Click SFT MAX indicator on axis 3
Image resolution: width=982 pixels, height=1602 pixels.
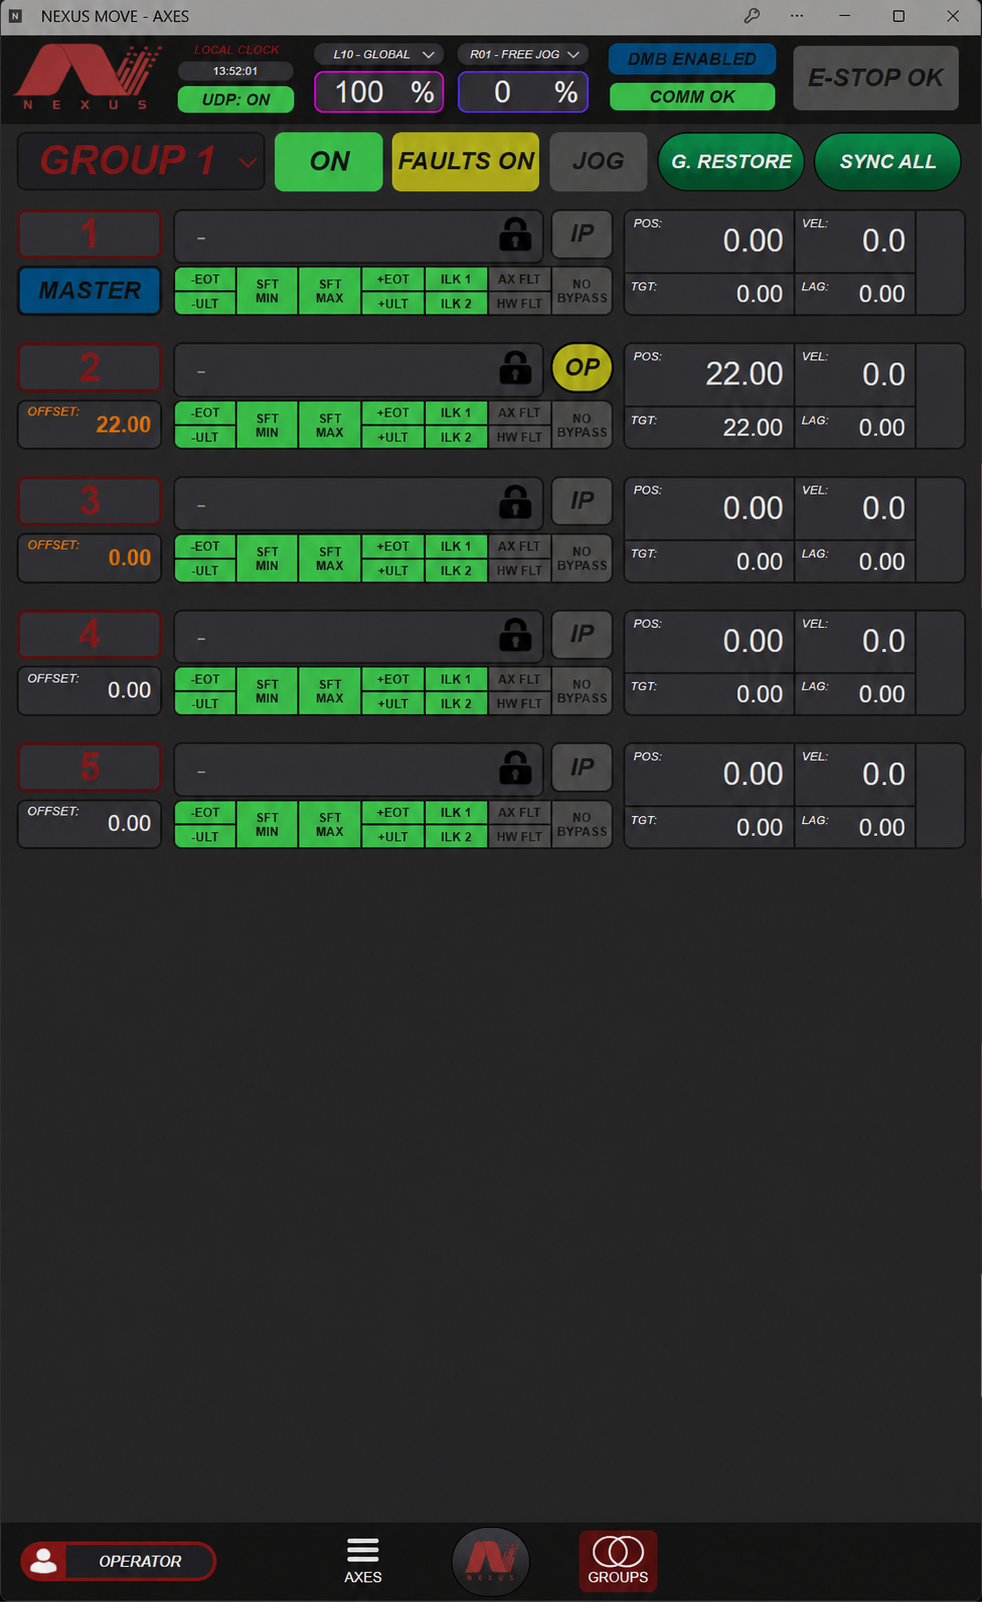click(330, 558)
